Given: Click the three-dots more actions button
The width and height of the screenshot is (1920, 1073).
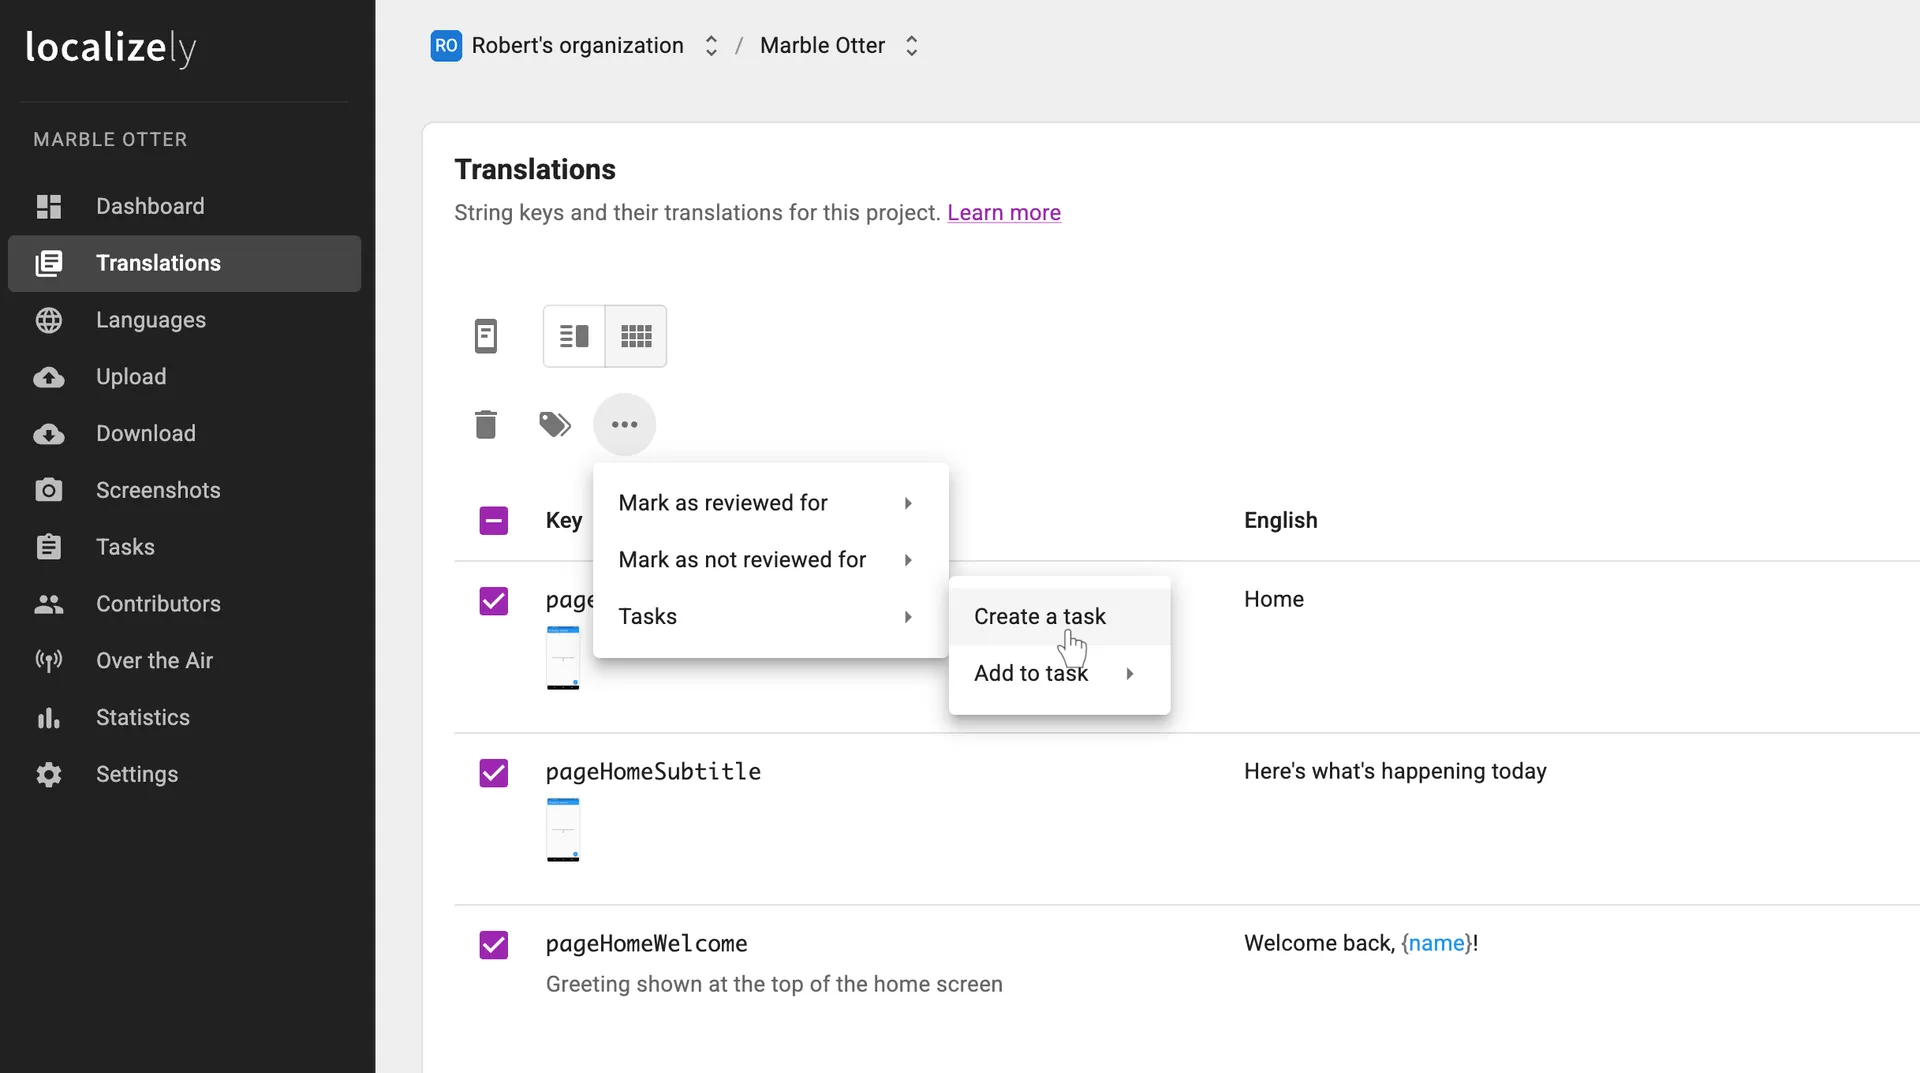Looking at the screenshot, I should (625, 424).
